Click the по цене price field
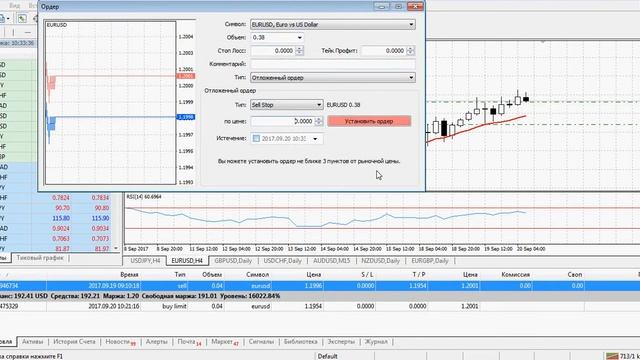The width and height of the screenshot is (640, 360). (x=282, y=121)
